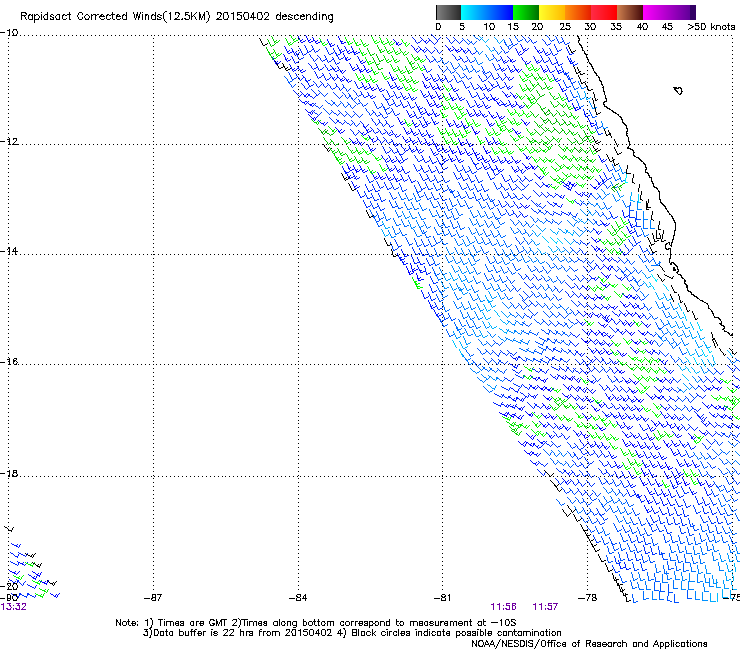
Task: Click the -18 latitude axis label
Action: pos(9,473)
